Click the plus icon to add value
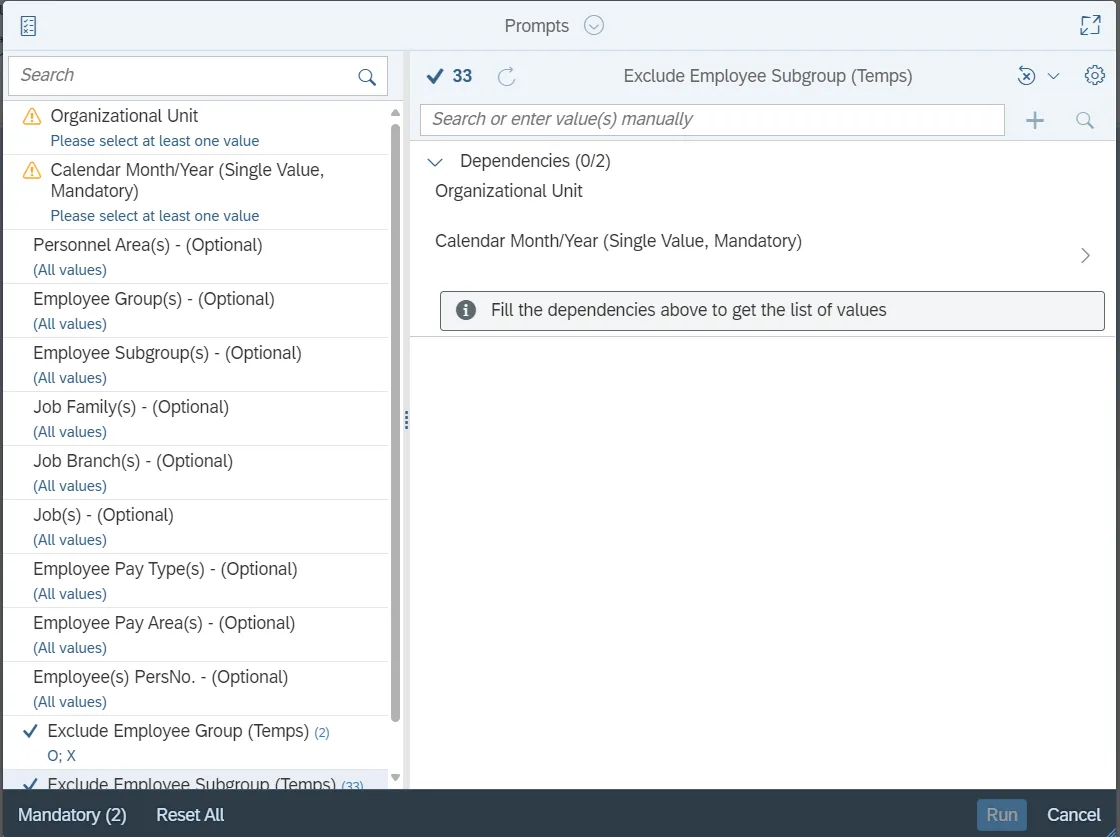 [x=1035, y=120]
